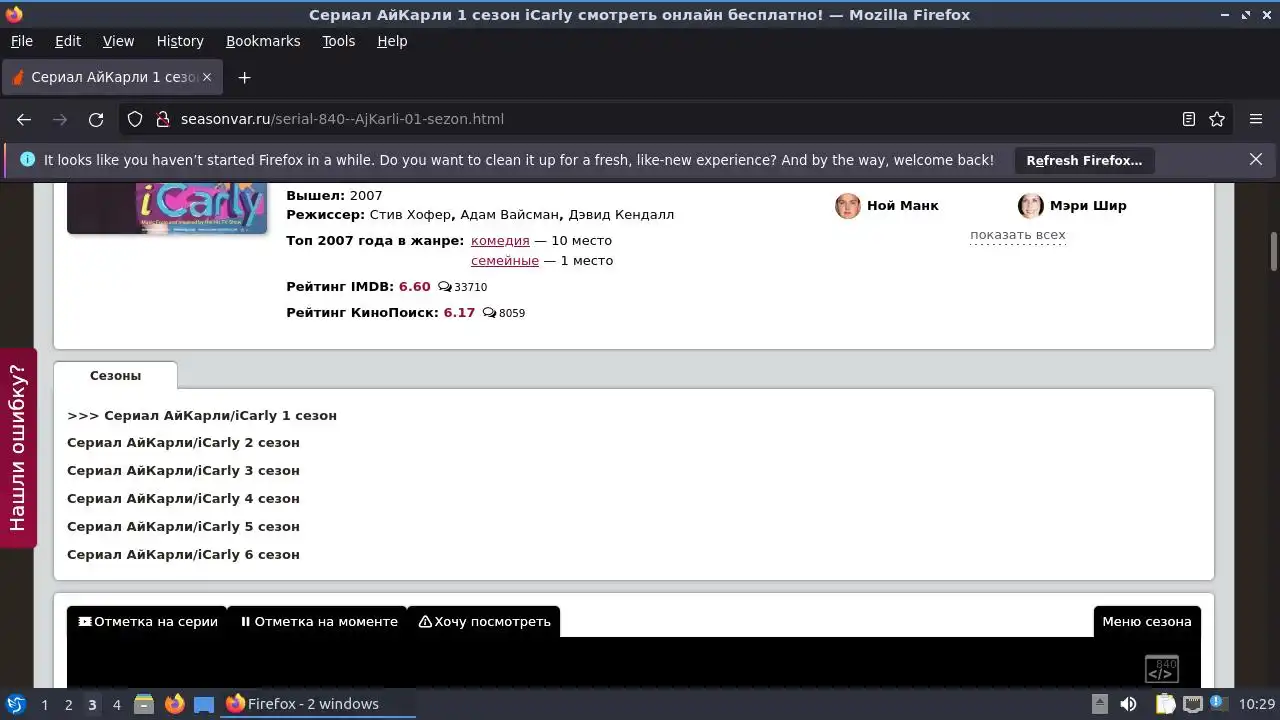The image size is (1280, 720).
Task: Open the View menu
Action: pyautogui.click(x=118, y=41)
